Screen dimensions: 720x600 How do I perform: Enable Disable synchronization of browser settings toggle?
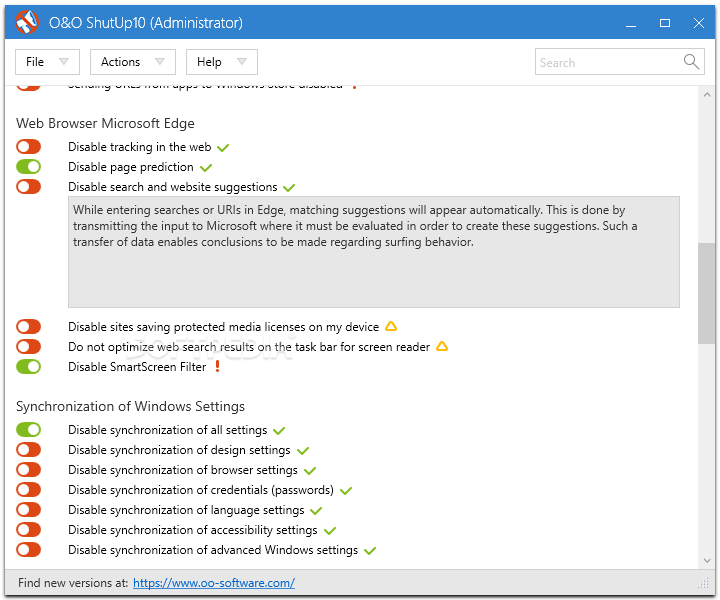coord(28,470)
